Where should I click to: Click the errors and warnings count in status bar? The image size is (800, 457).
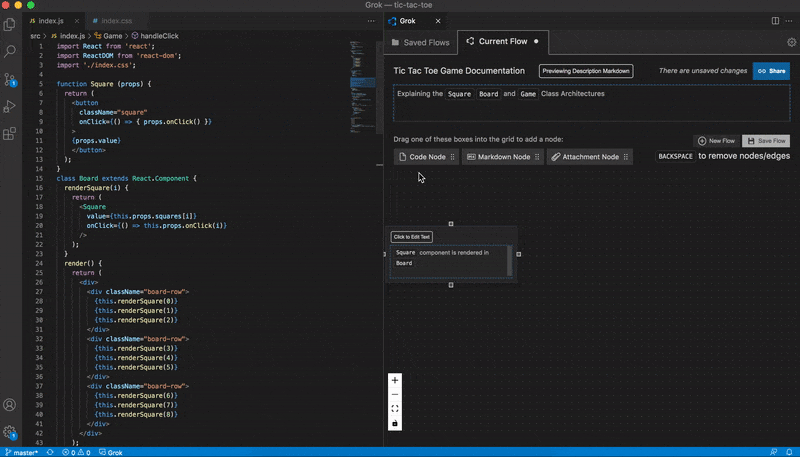pyautogui.click(x=77, y=452)
